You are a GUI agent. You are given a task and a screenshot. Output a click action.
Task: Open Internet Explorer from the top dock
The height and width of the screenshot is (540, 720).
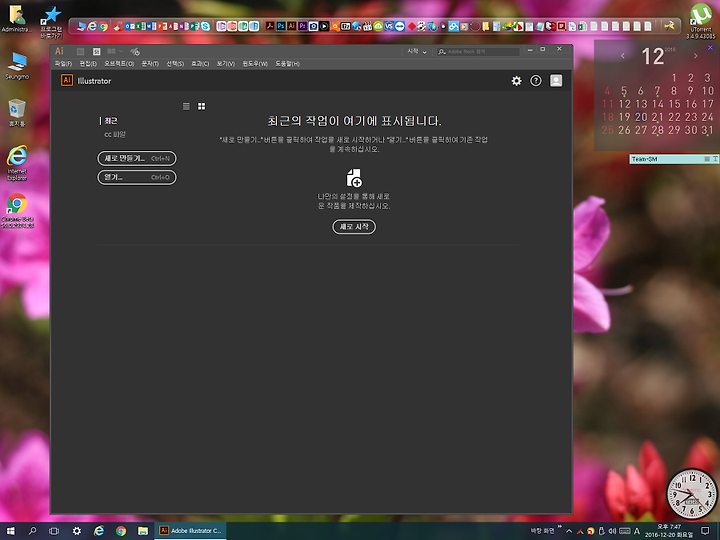coord(92,26)
